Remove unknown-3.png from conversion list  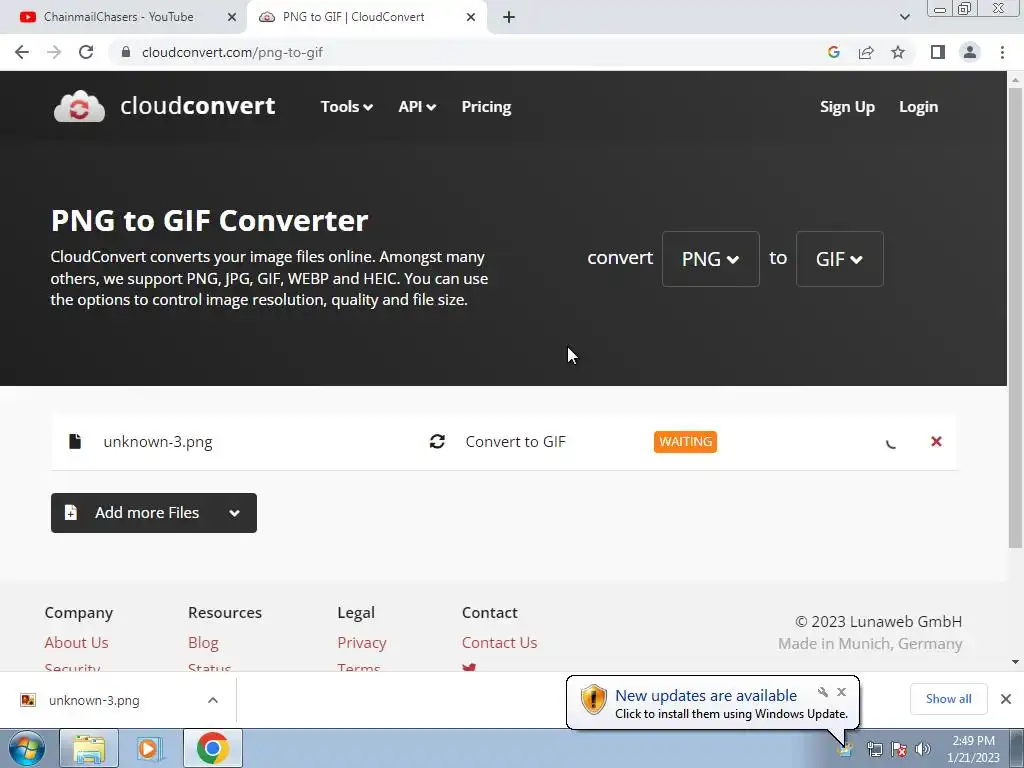(x=936, y=441)
